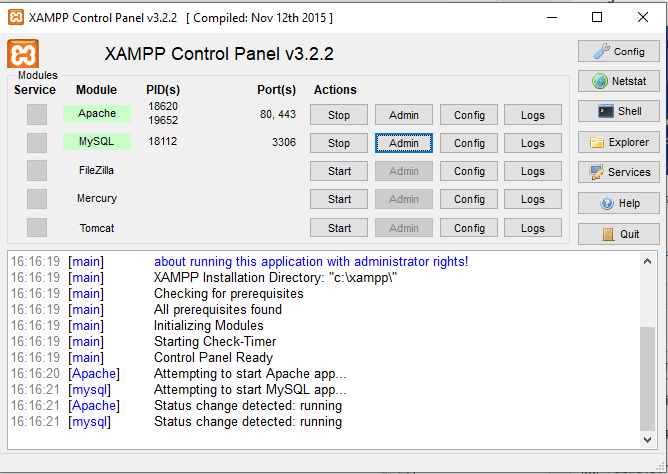Screen dimensions: 668x474
Task: Toggle the Apache service checkbox
Action: point(37,115)
